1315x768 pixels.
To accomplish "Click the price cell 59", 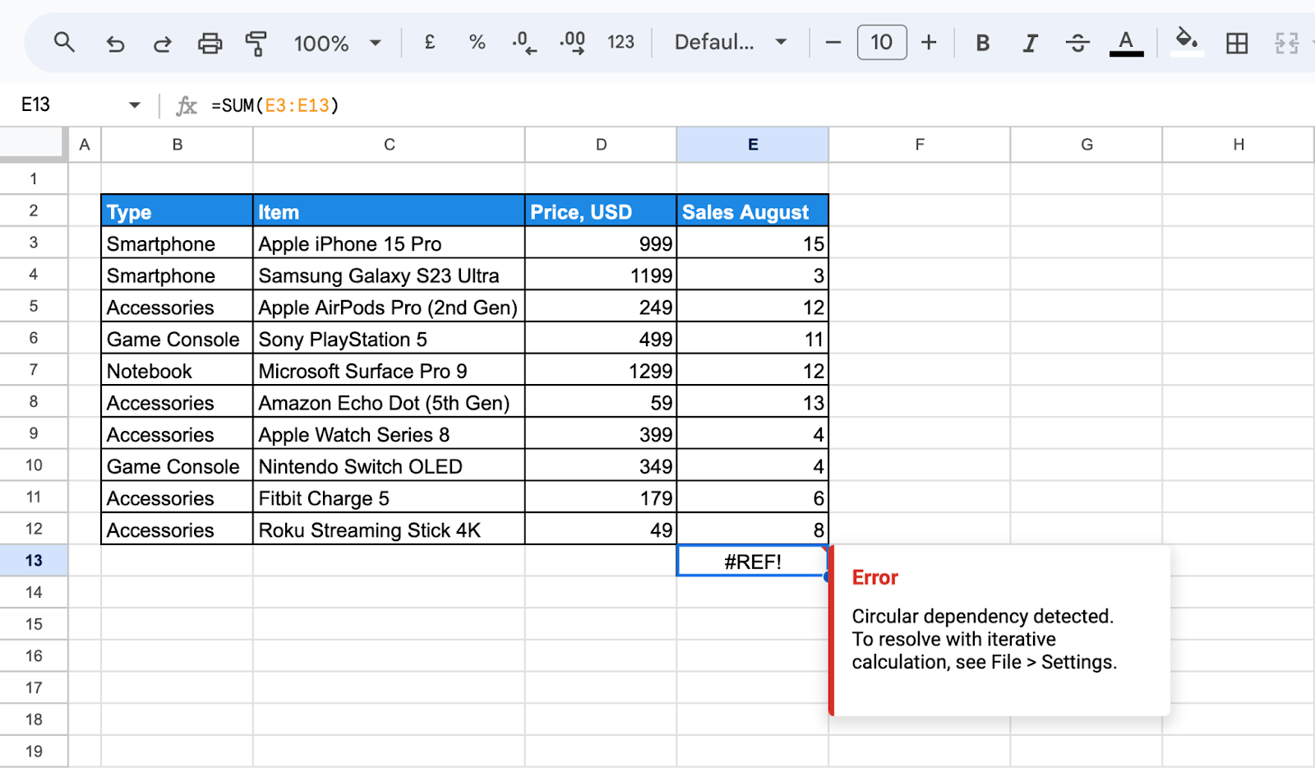I will (x=601, y=403).
